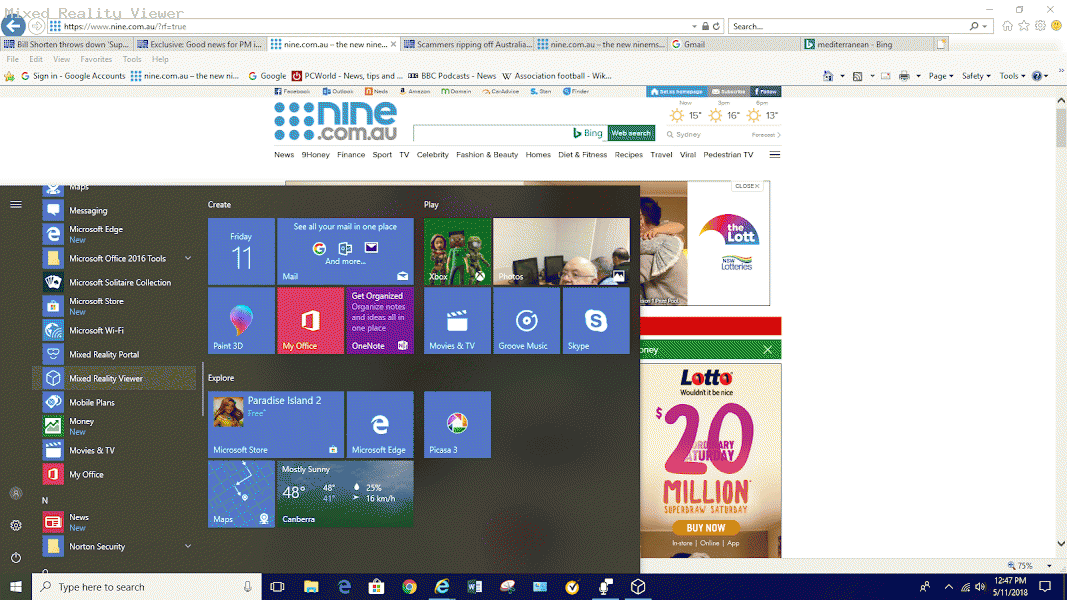Open Google Chrome from the taskbar

click(409, 586)
